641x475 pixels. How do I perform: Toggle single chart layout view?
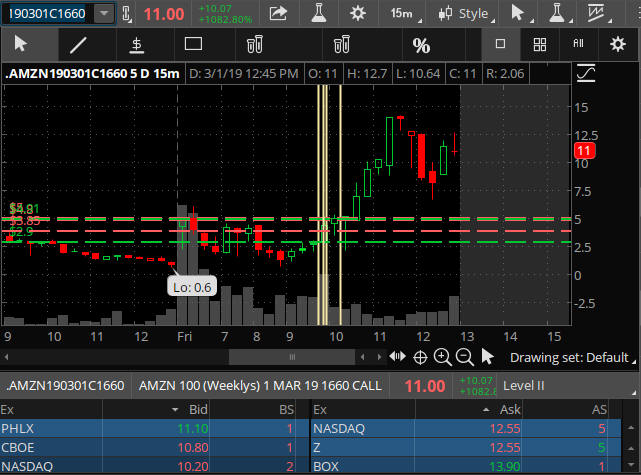tap(501, 45)
